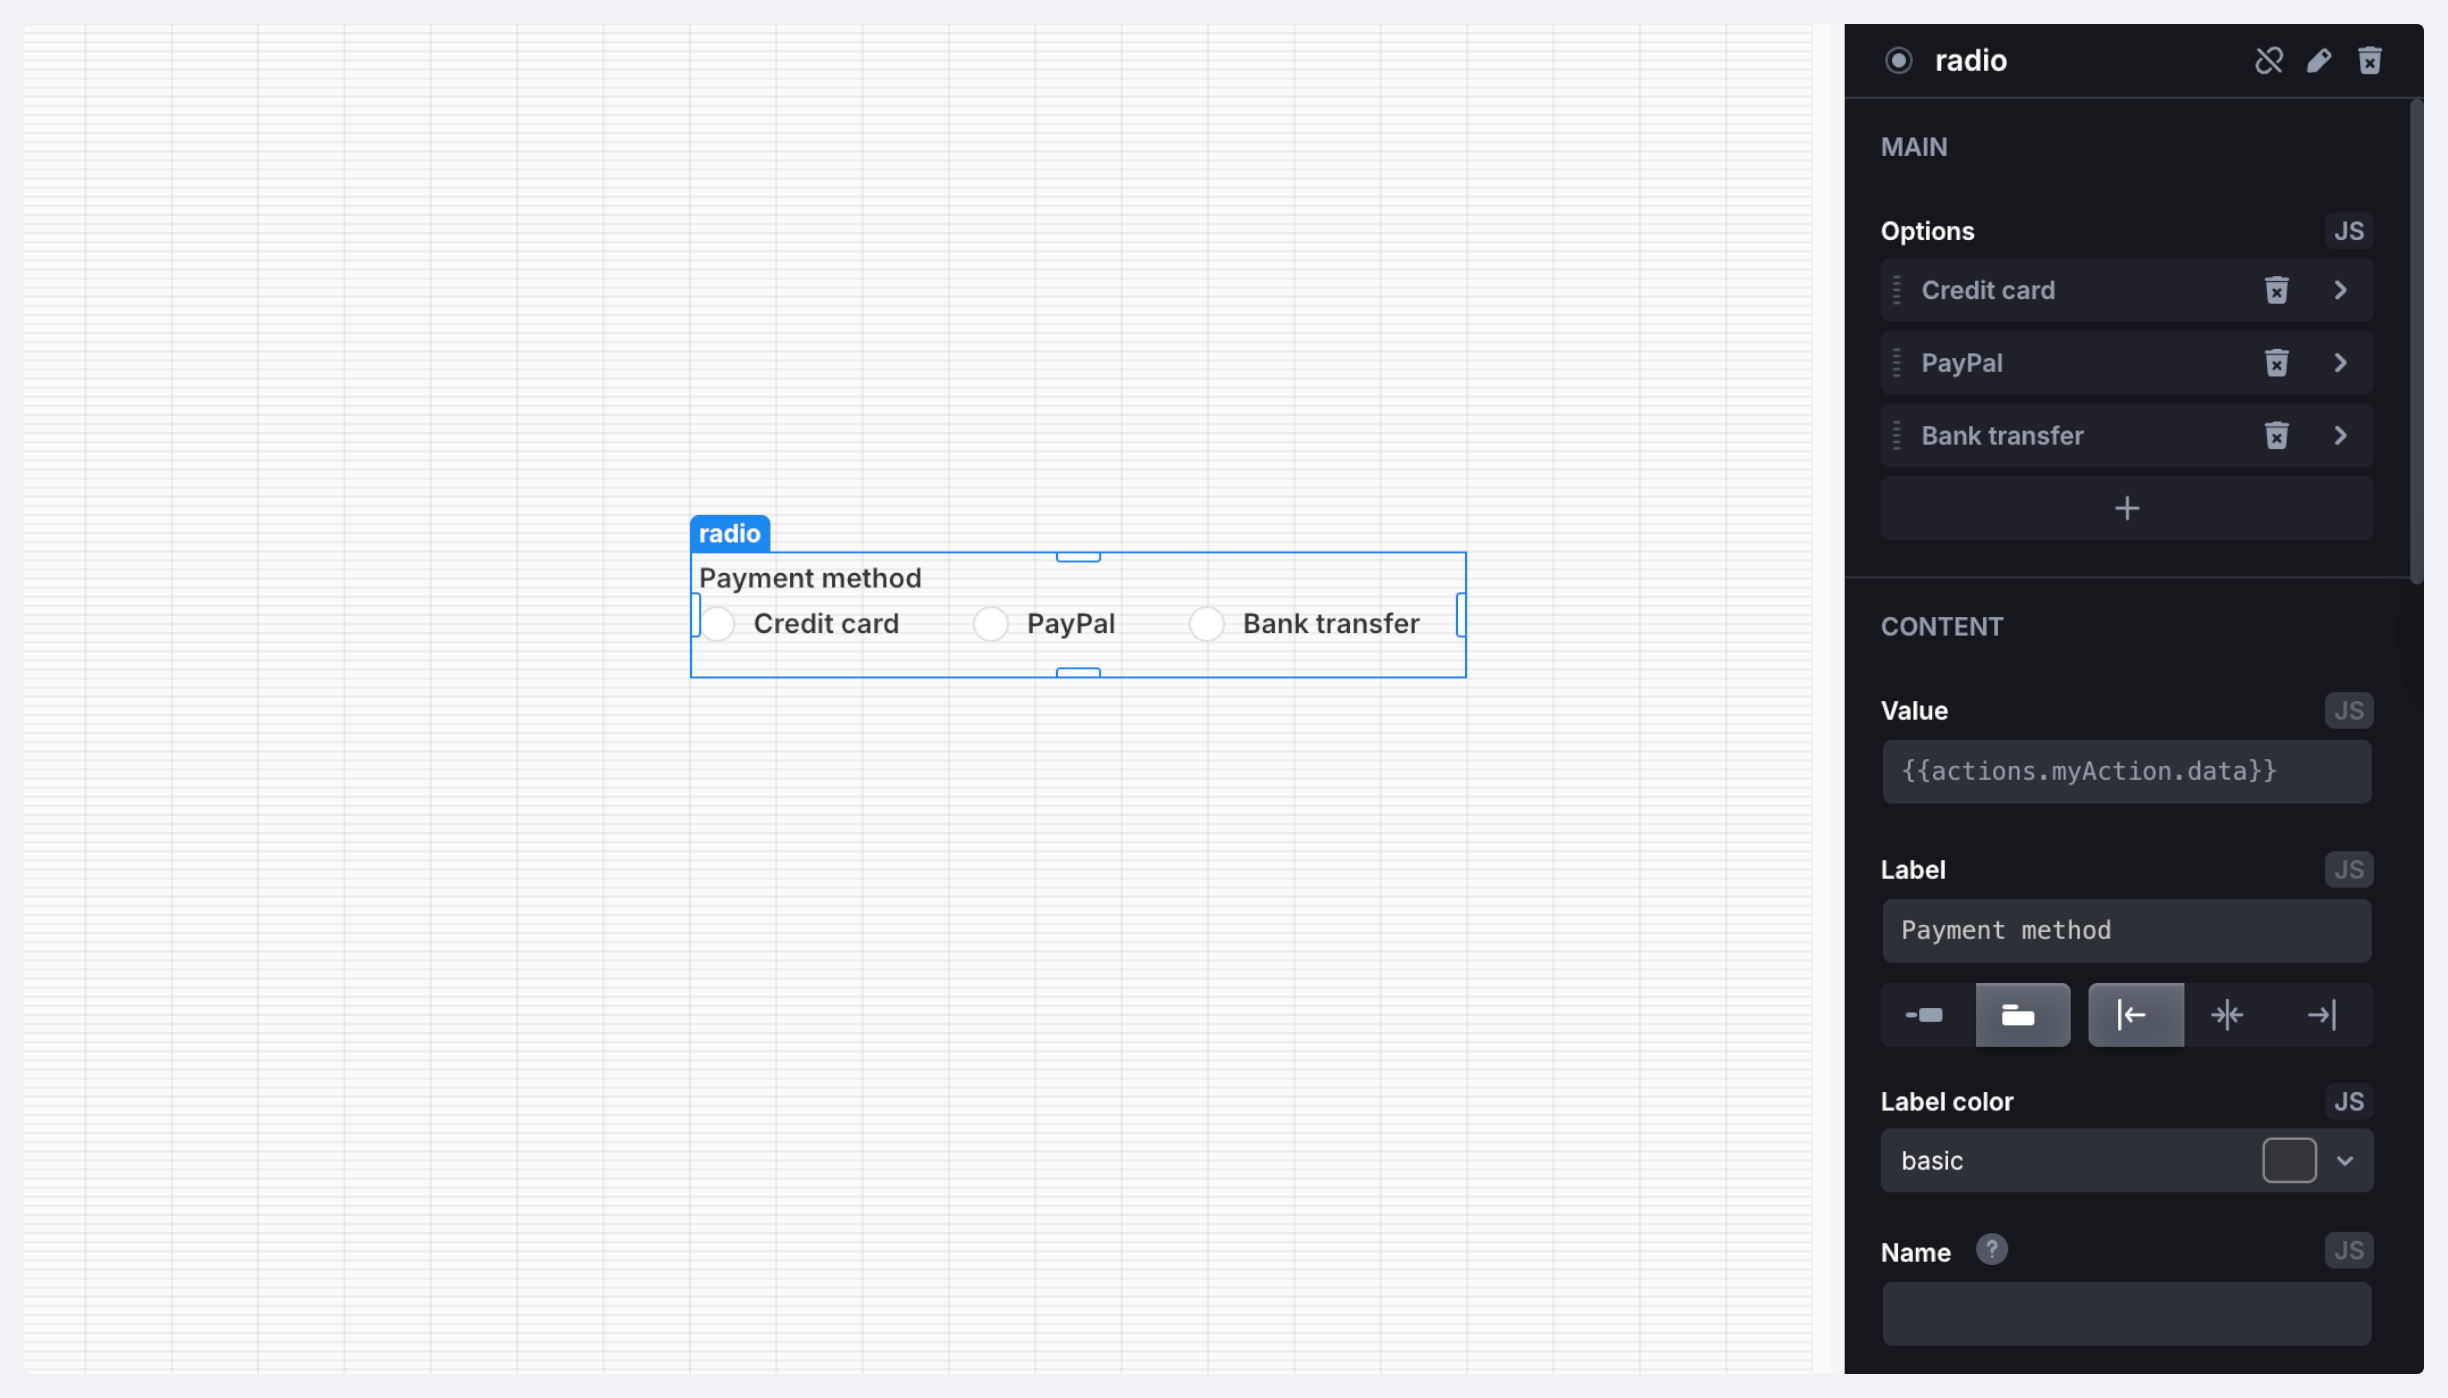Click the pencil rename icon
Viewport: 2448px width, 1398px height.
click(x=2319, y=61)
